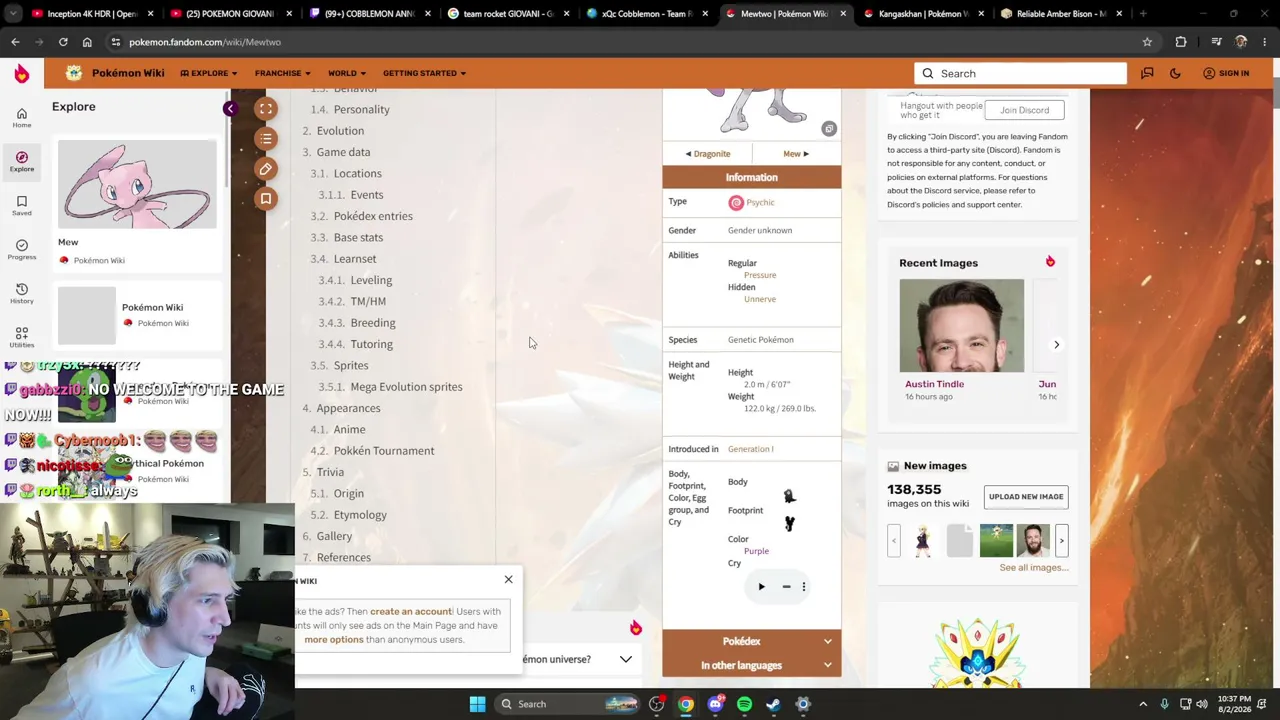Expand the Pokémon universe question chevron

[625, 660]
